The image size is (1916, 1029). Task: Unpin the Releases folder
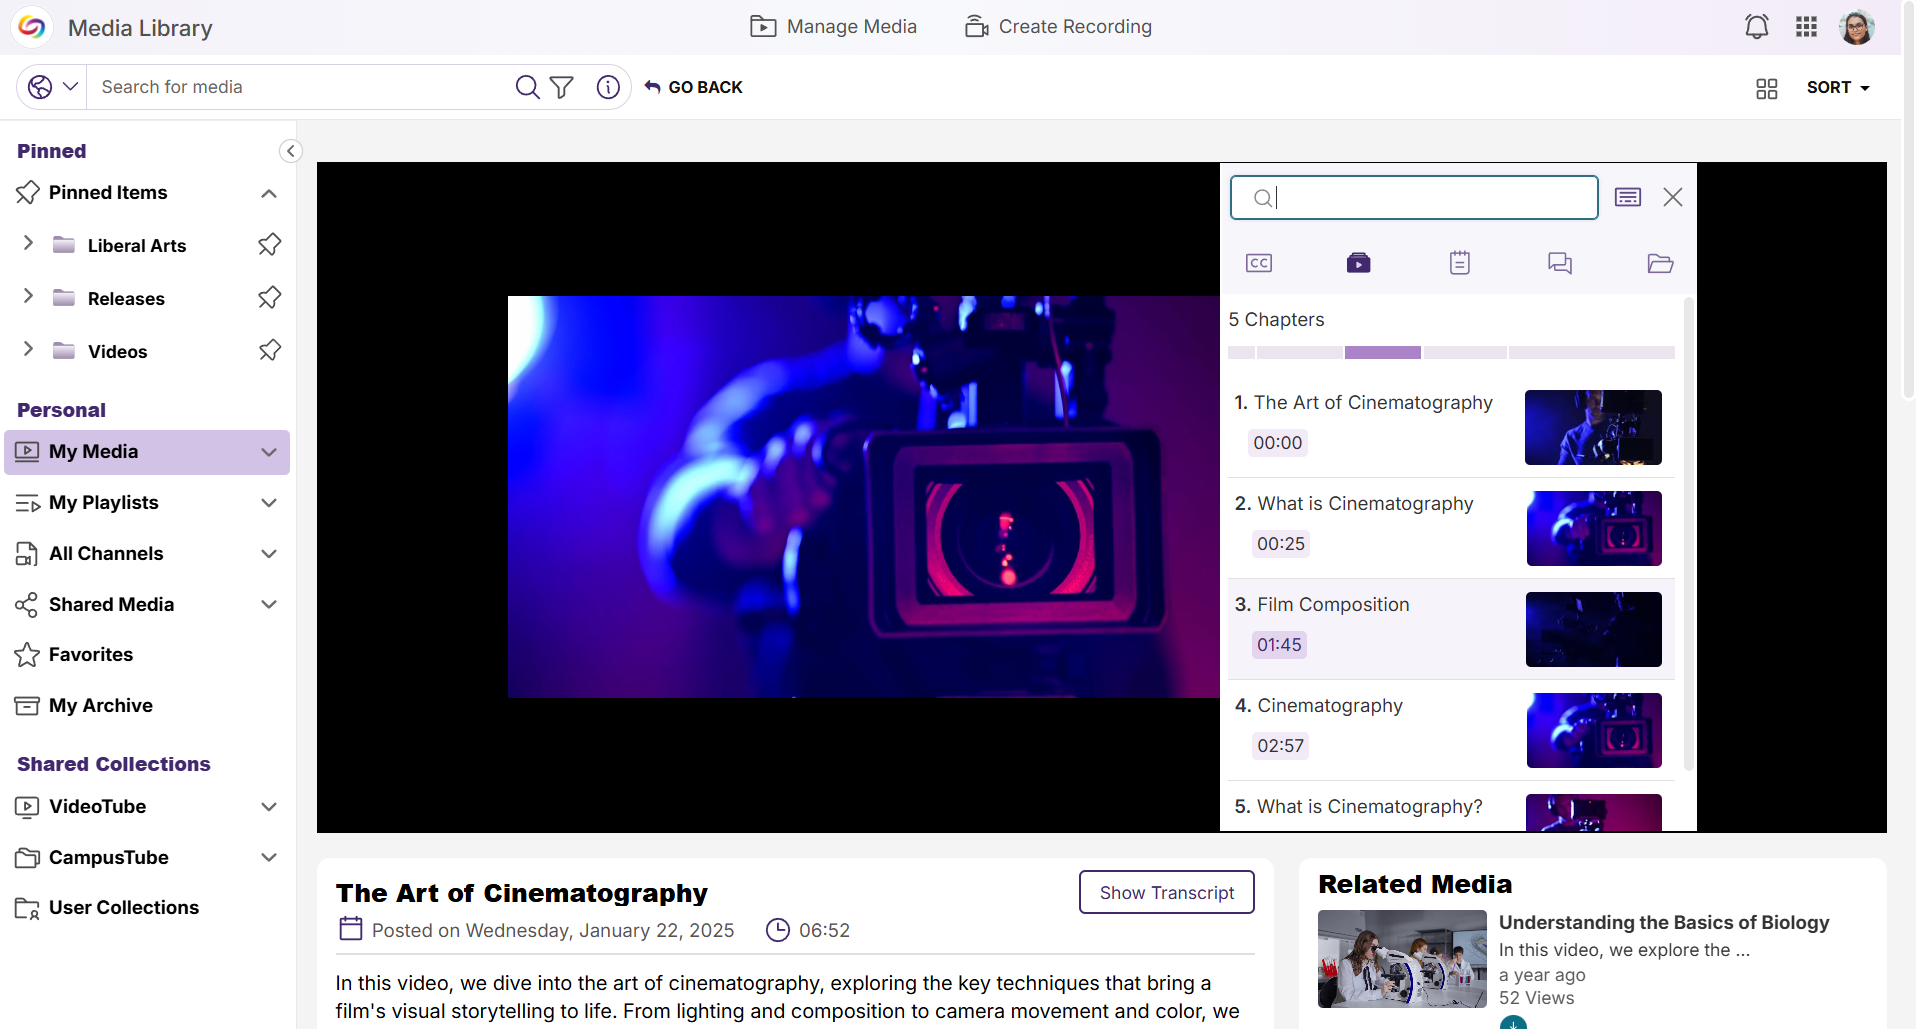click(x=270, y=298)
